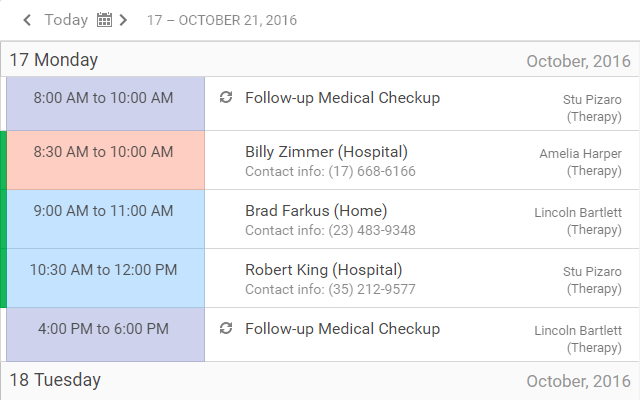
Task: Click Amelia Harper (Therapy) resource label
Action: (580, 162)
